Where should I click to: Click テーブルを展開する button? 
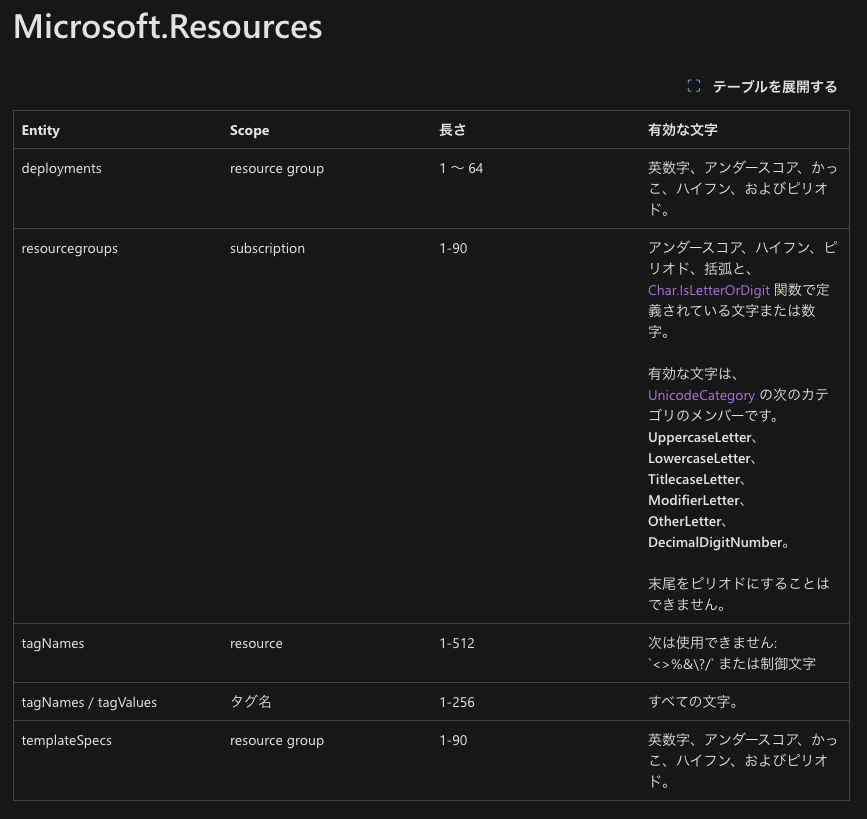coord(762,86)
